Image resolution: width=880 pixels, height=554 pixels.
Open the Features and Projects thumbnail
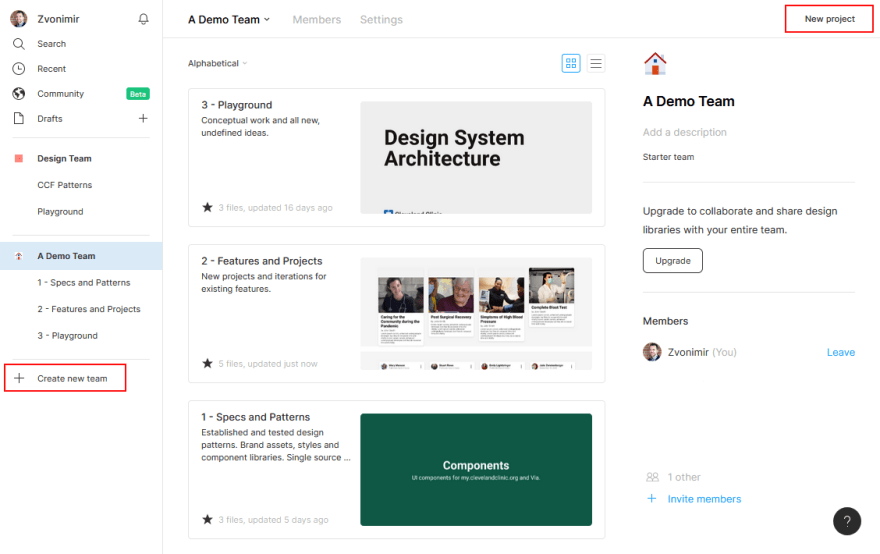(x=476, y=313)
